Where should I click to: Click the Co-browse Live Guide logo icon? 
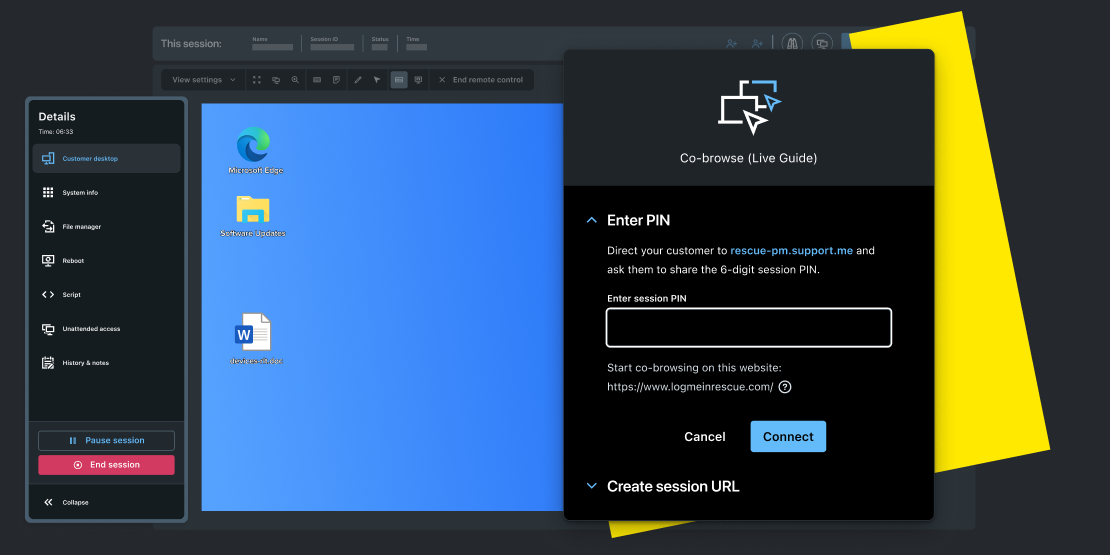tap(749, 106)
